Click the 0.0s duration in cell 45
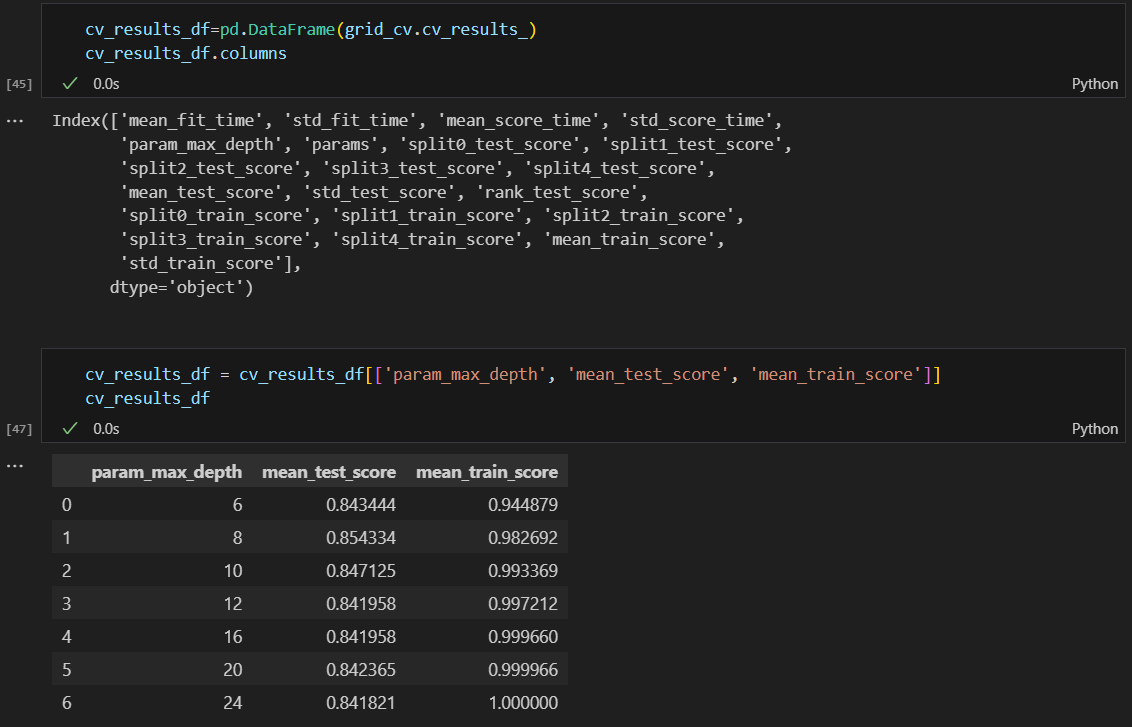This screenshot has width=1132, height=727. (x=106, y=84)
